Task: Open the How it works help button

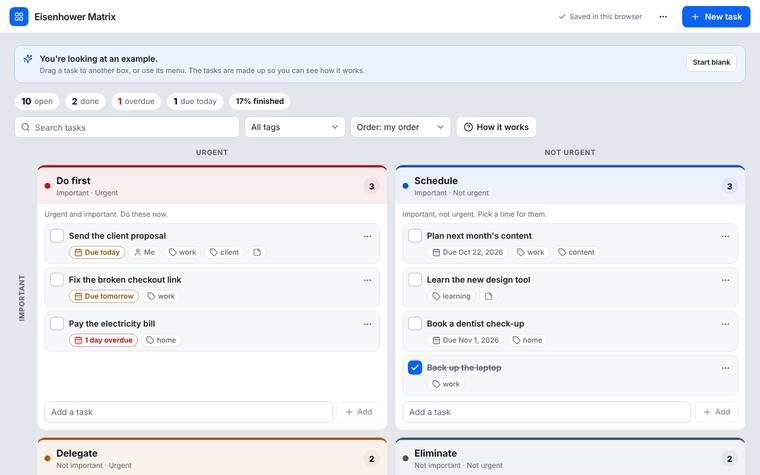Action: tap(496, 127)
